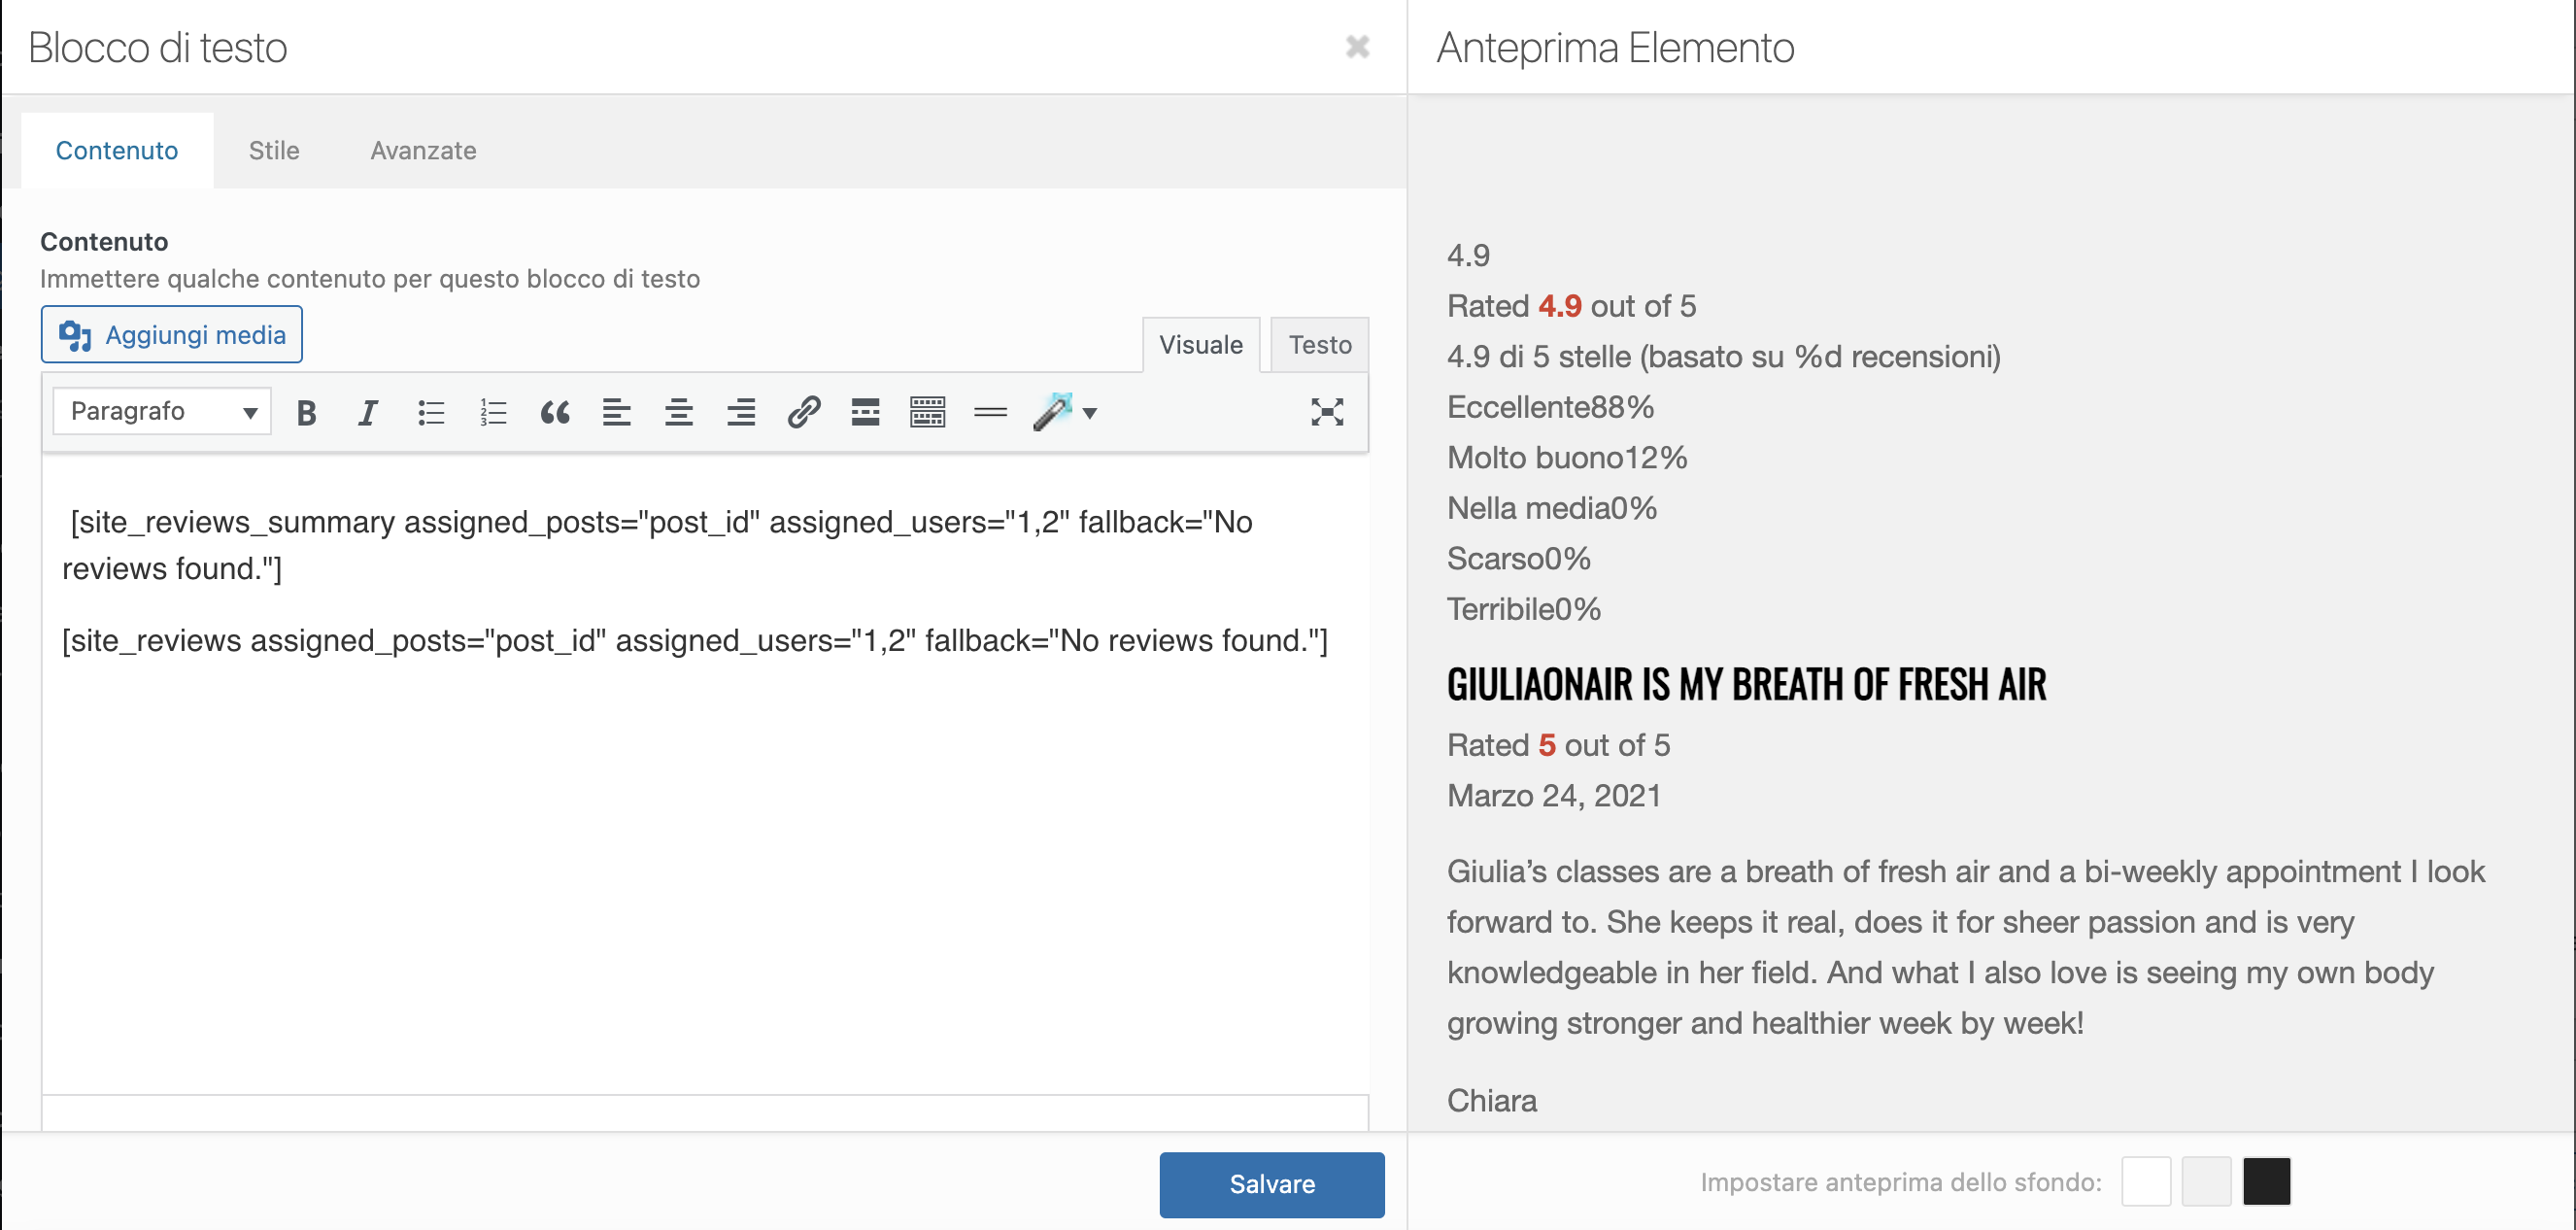Screen dimensions: 2576x1230
Task: Open the Paragrafo format dropdown
Action: (x=162, y=412)
